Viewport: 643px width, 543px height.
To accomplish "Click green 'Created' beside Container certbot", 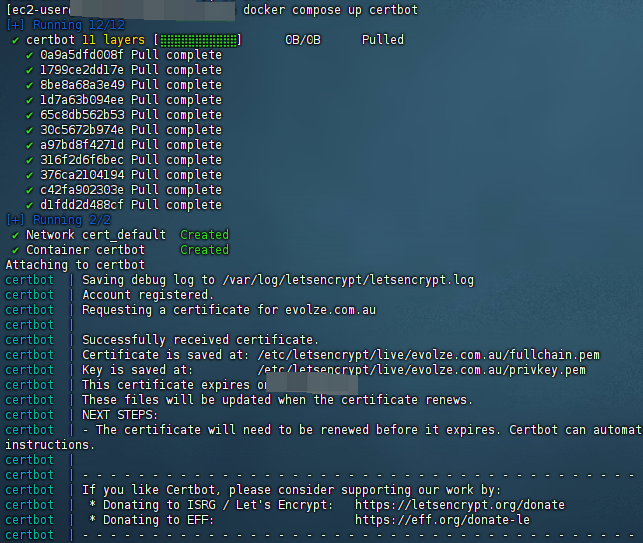I will pos(204,250).
